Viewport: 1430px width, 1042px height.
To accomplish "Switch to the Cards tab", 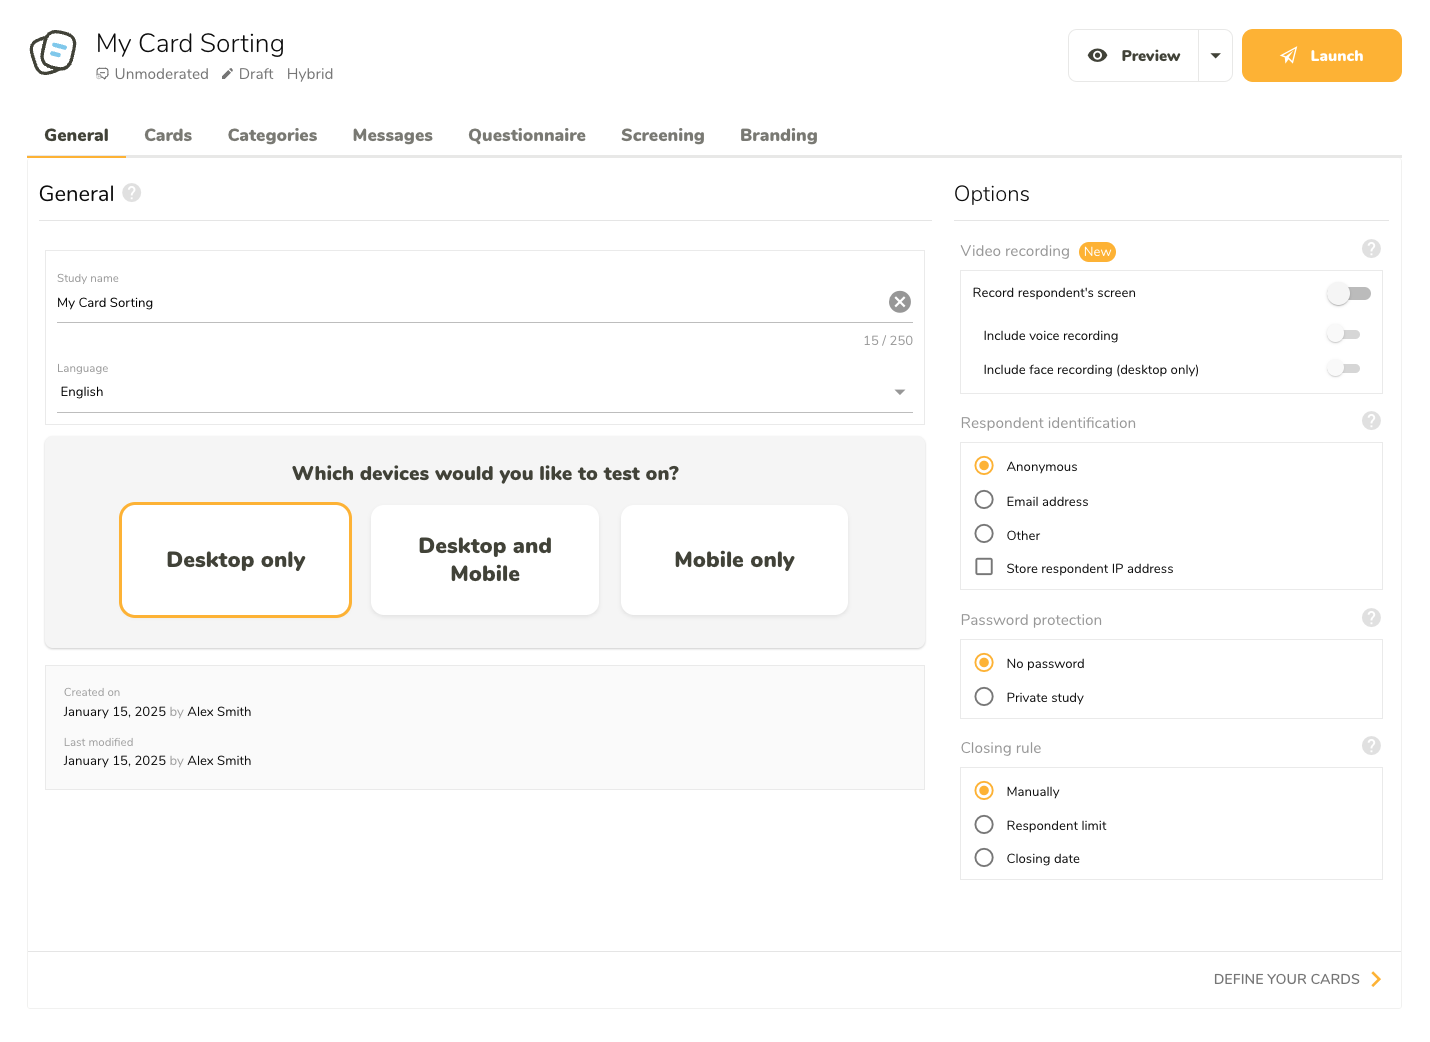I will click(168, 135).
